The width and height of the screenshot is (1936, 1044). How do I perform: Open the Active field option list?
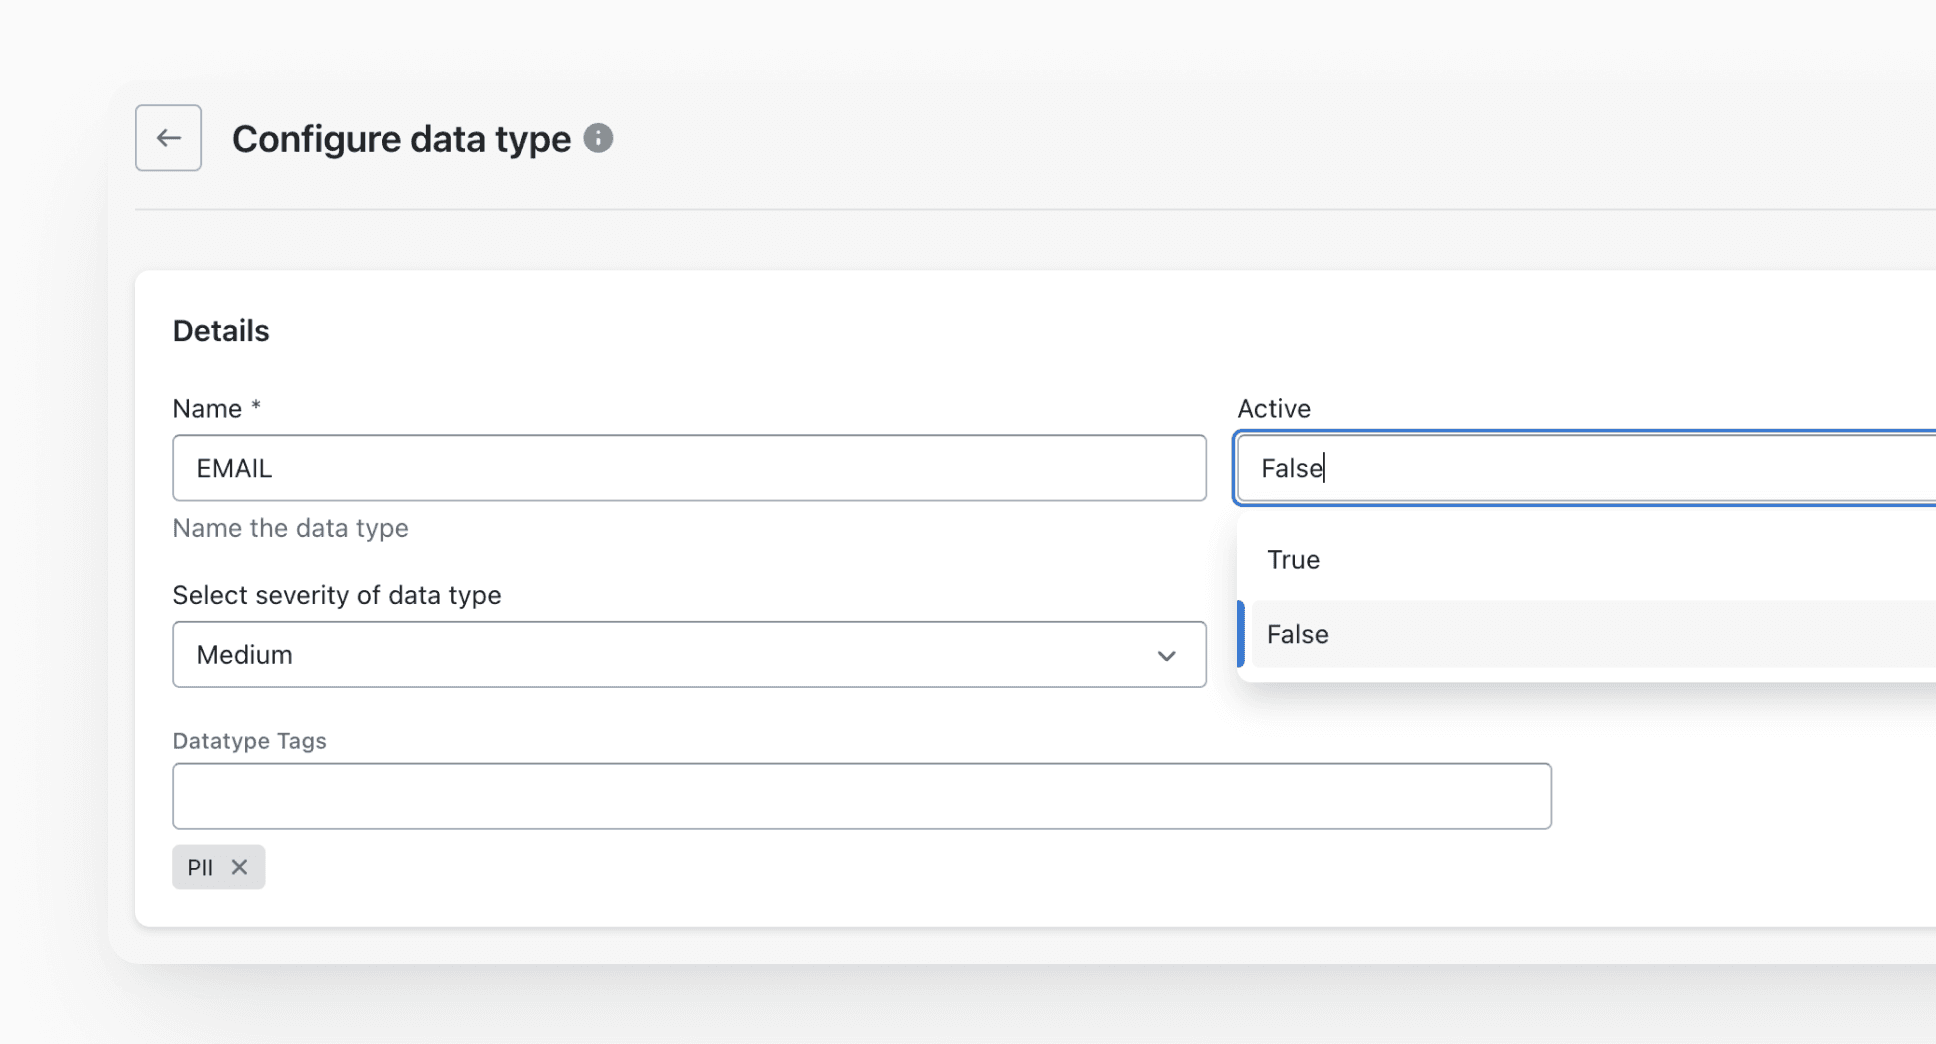(1580, 467)
